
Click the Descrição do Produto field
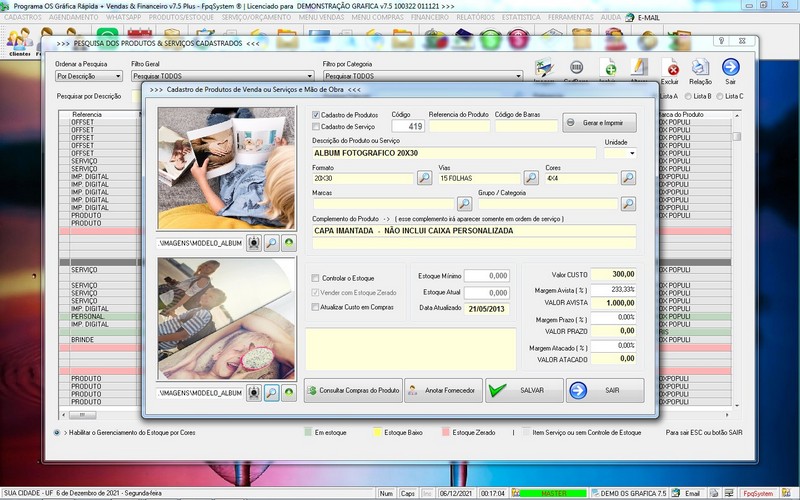pos(454,153)
